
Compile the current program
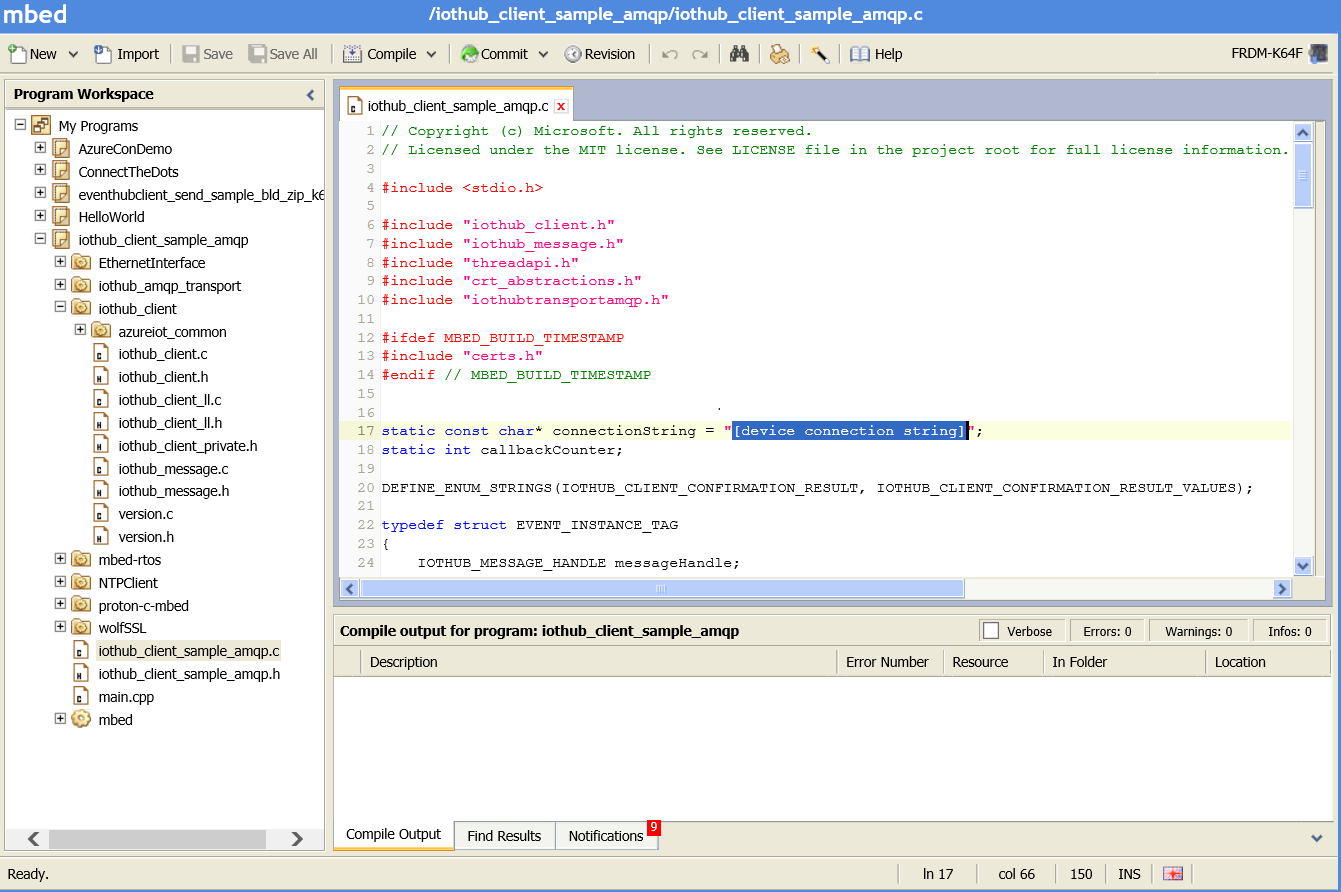click(379, 54)
